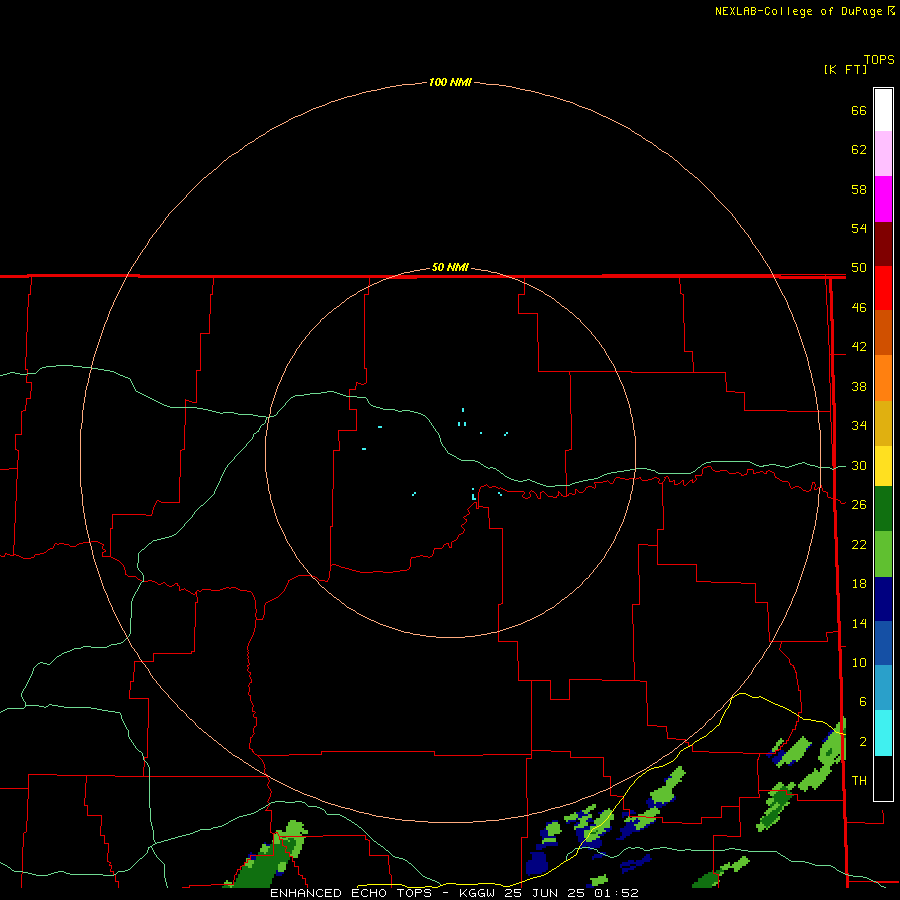Viewport: 900px width, 900px height.
Task: Click legend value 58
Action: tap(859, 189)
